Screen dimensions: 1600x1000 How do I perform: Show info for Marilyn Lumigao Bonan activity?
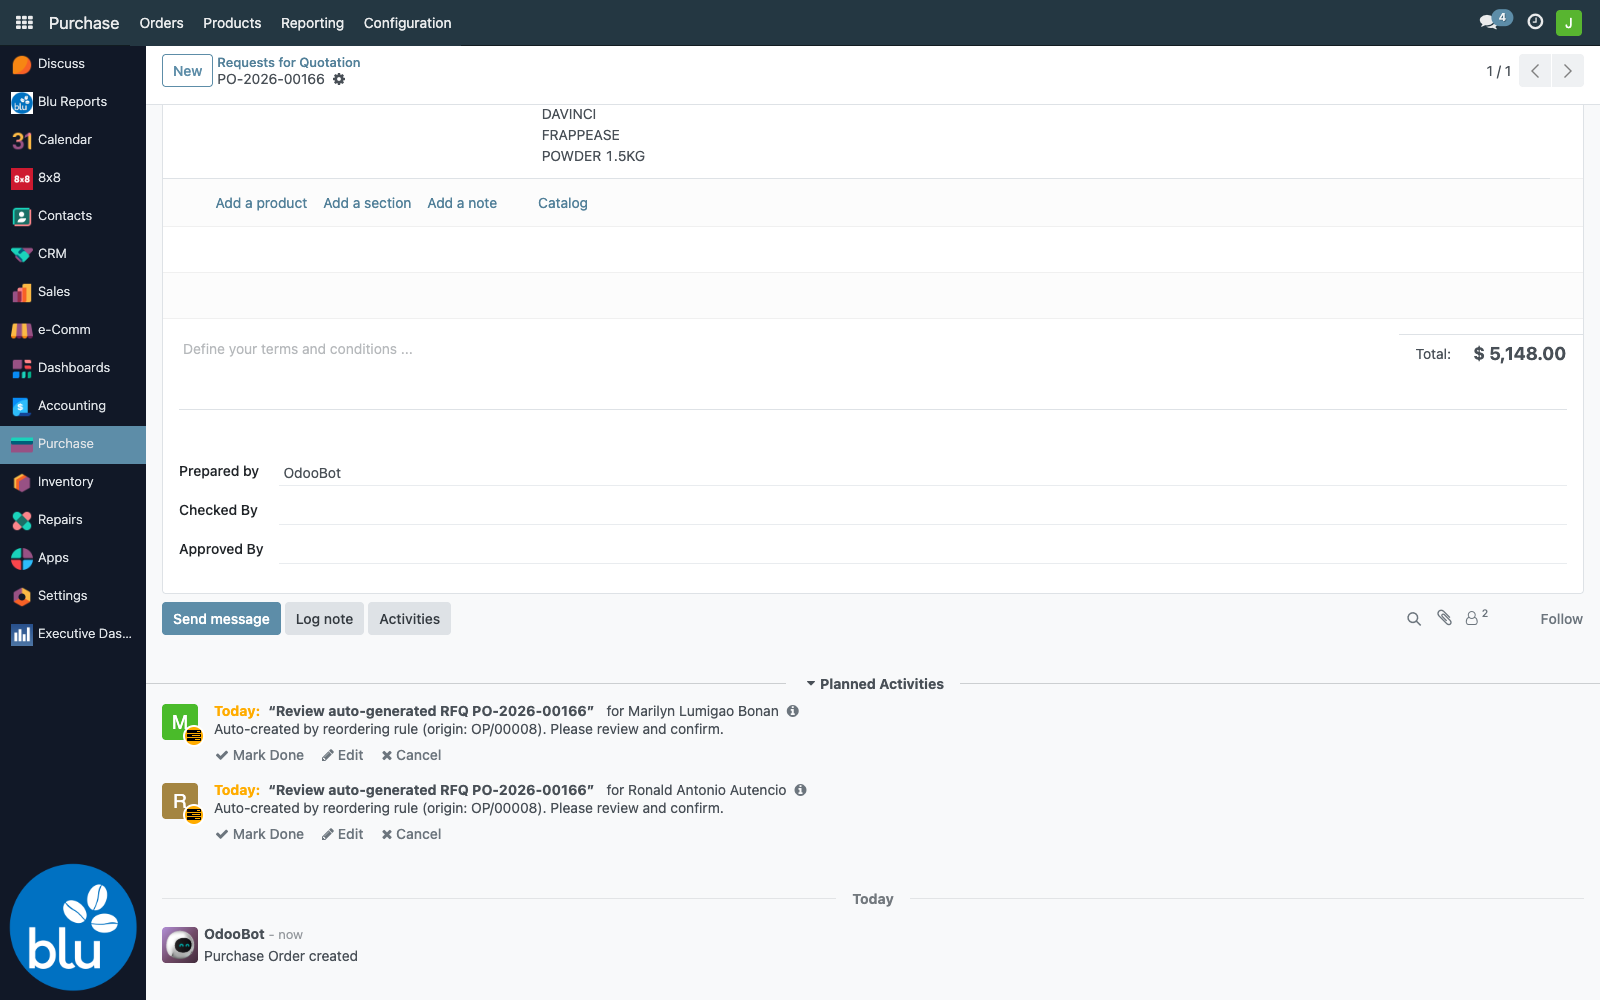tap(793, 711)
